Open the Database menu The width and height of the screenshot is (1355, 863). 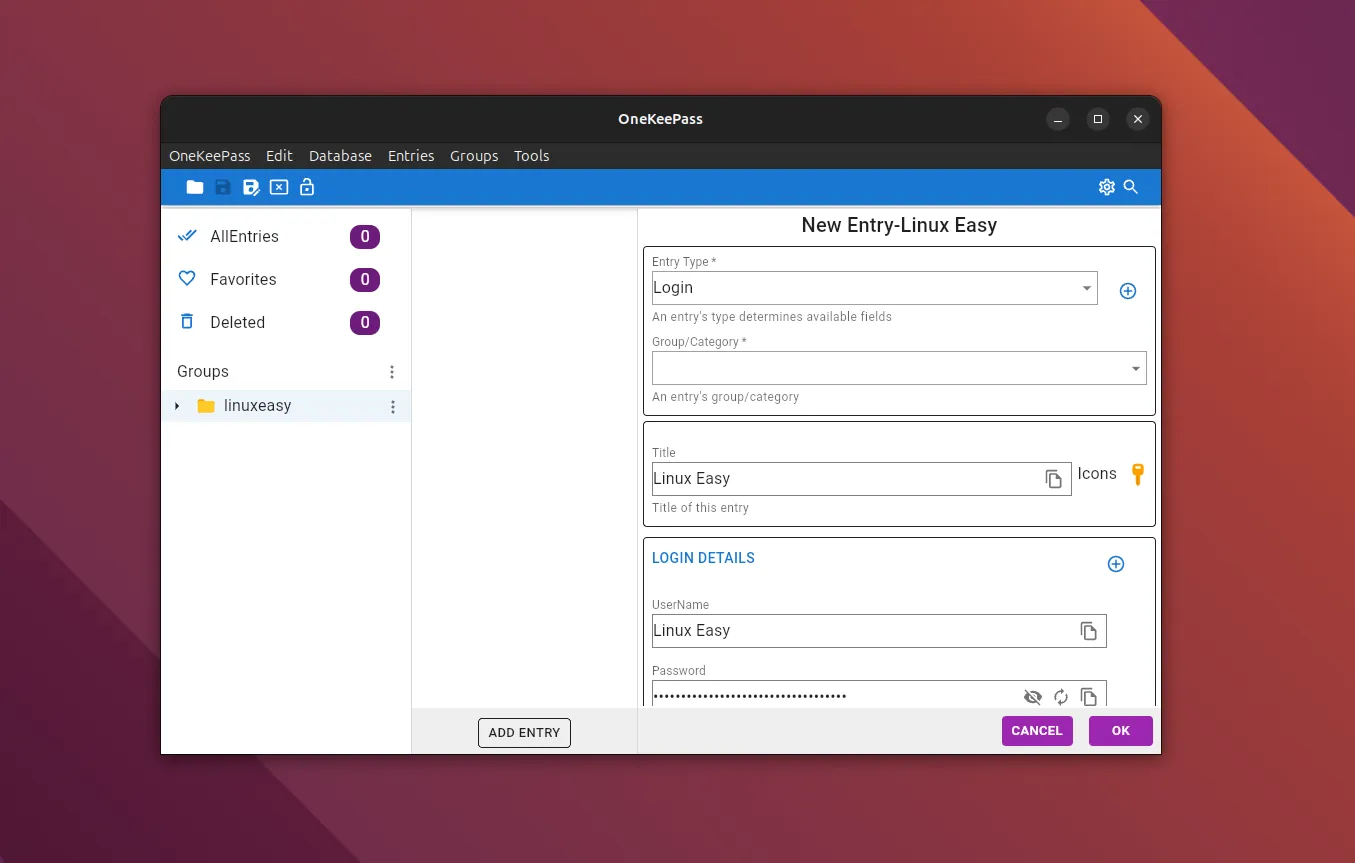pyautogui.click(x=340, y=156)
